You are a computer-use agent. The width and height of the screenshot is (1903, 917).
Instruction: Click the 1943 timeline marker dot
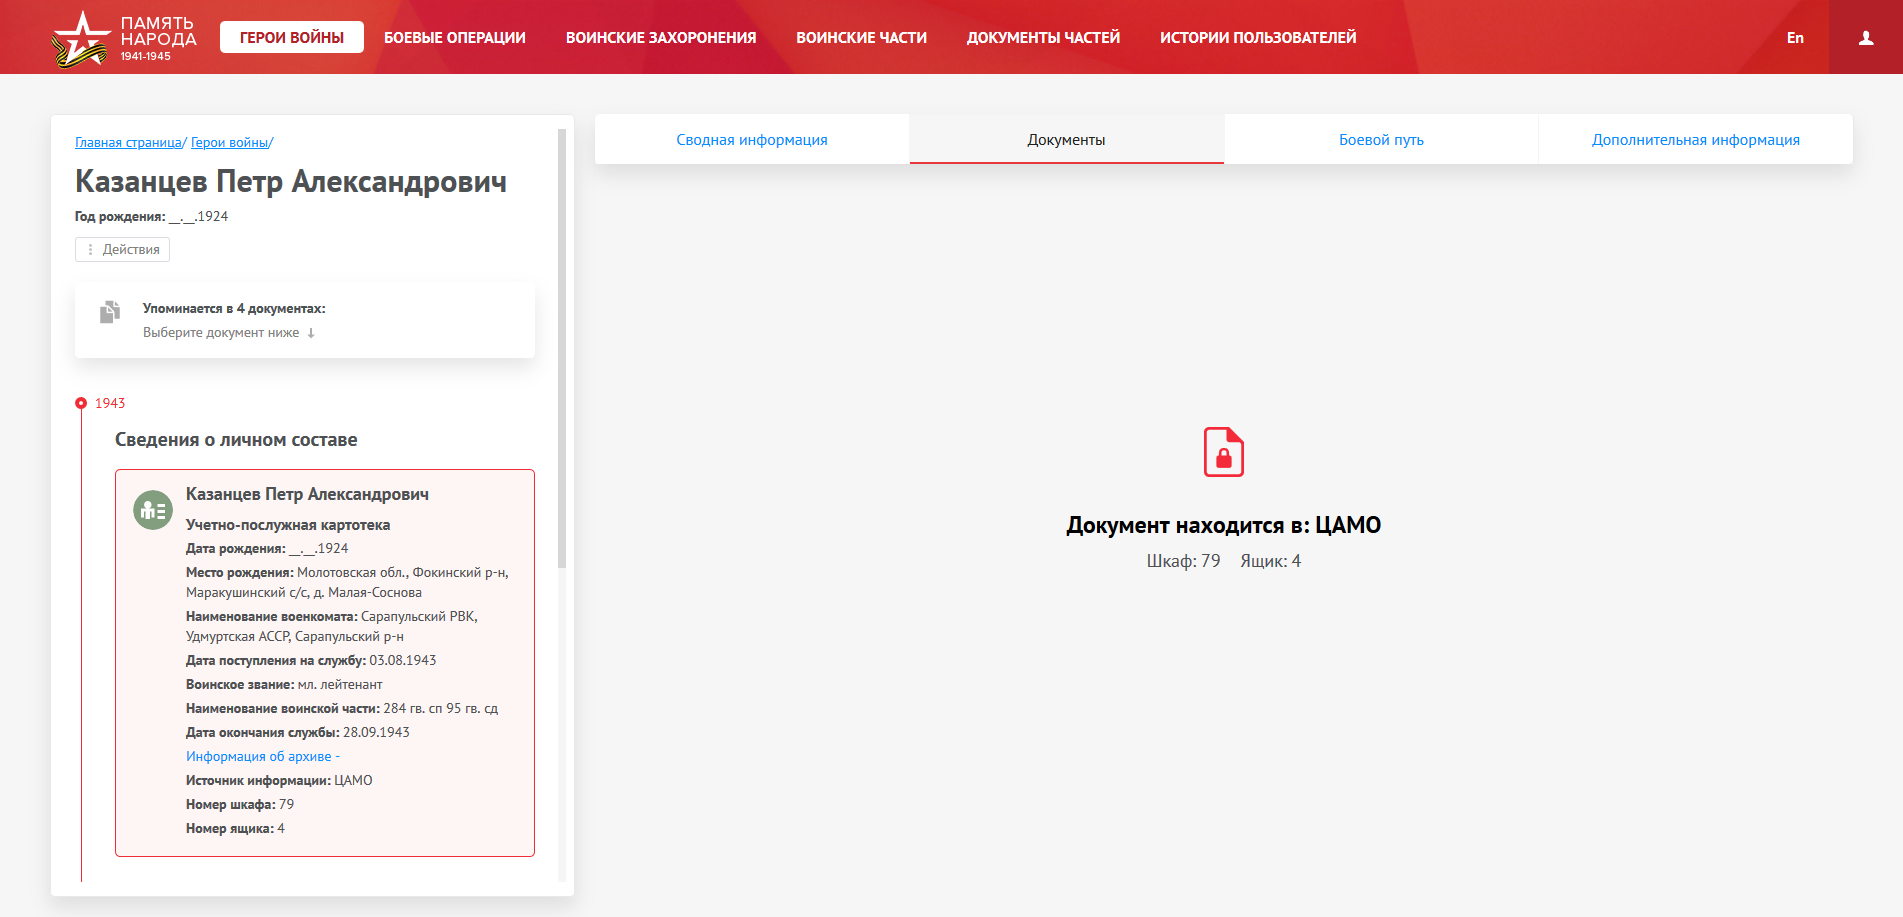[x=81, y=403]
